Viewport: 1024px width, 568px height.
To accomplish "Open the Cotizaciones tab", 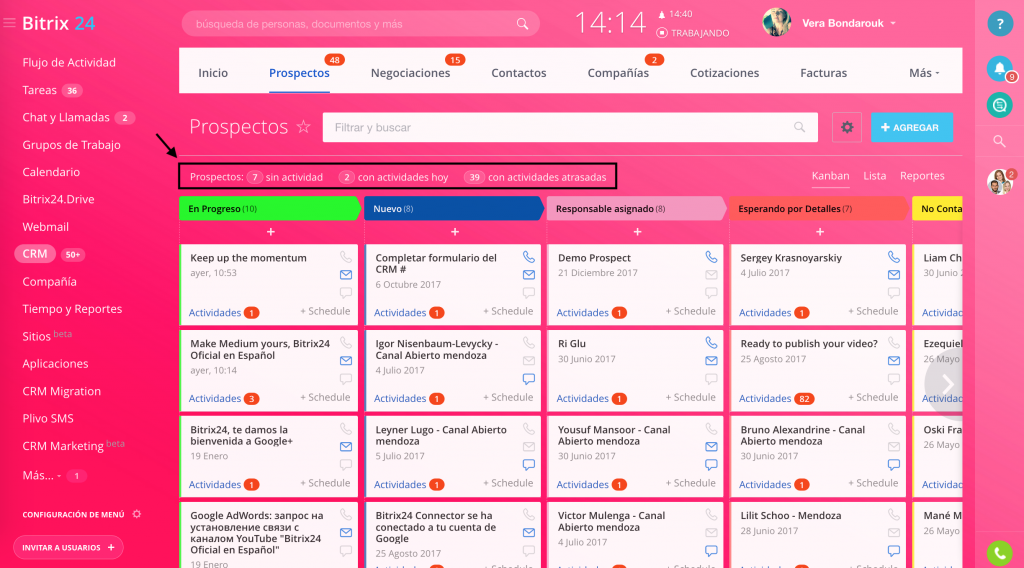I will coord(724,73).
